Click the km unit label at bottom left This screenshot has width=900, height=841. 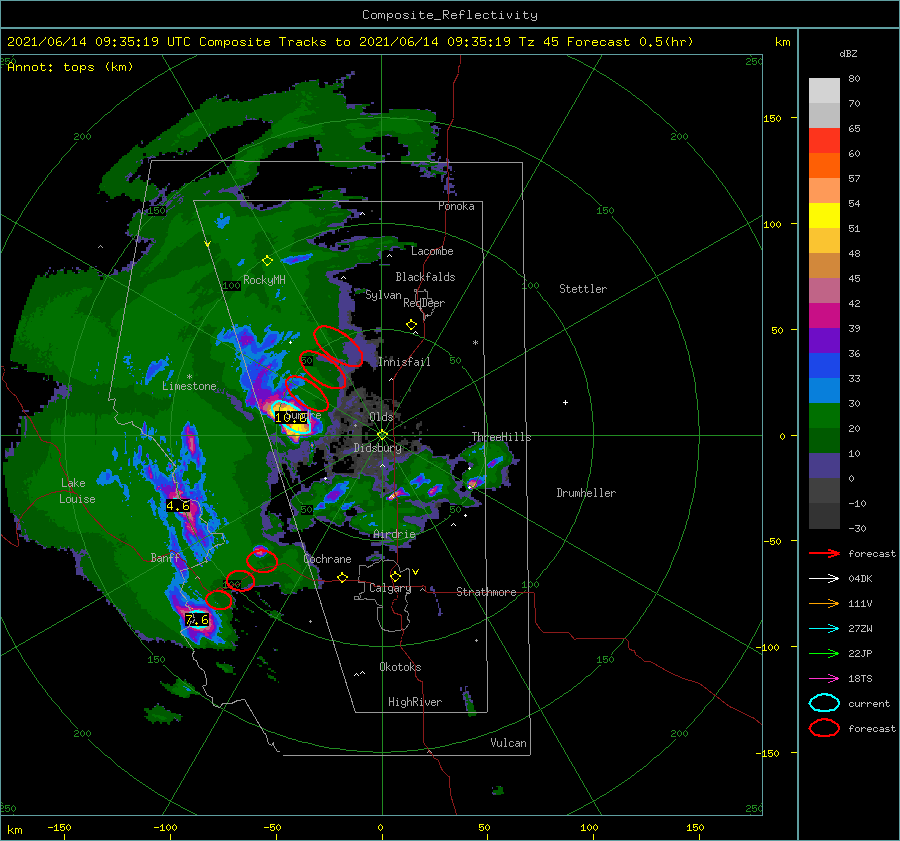(x=14, y=830)
